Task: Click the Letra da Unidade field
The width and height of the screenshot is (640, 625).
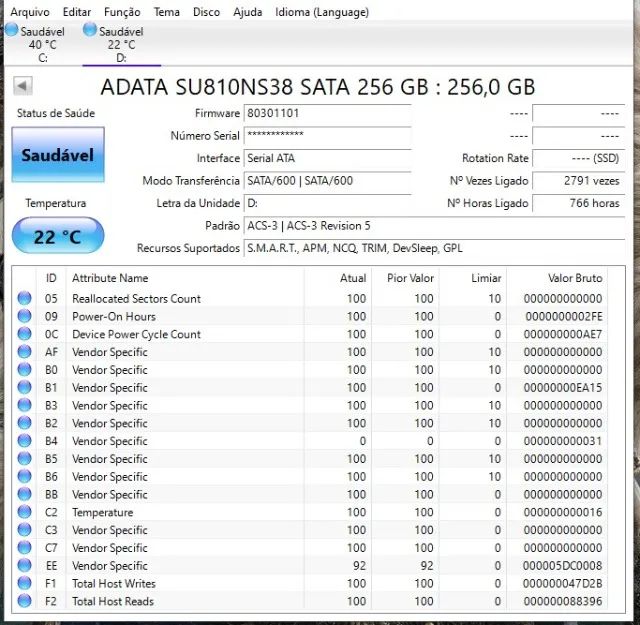Action: [x=327, y=203]
